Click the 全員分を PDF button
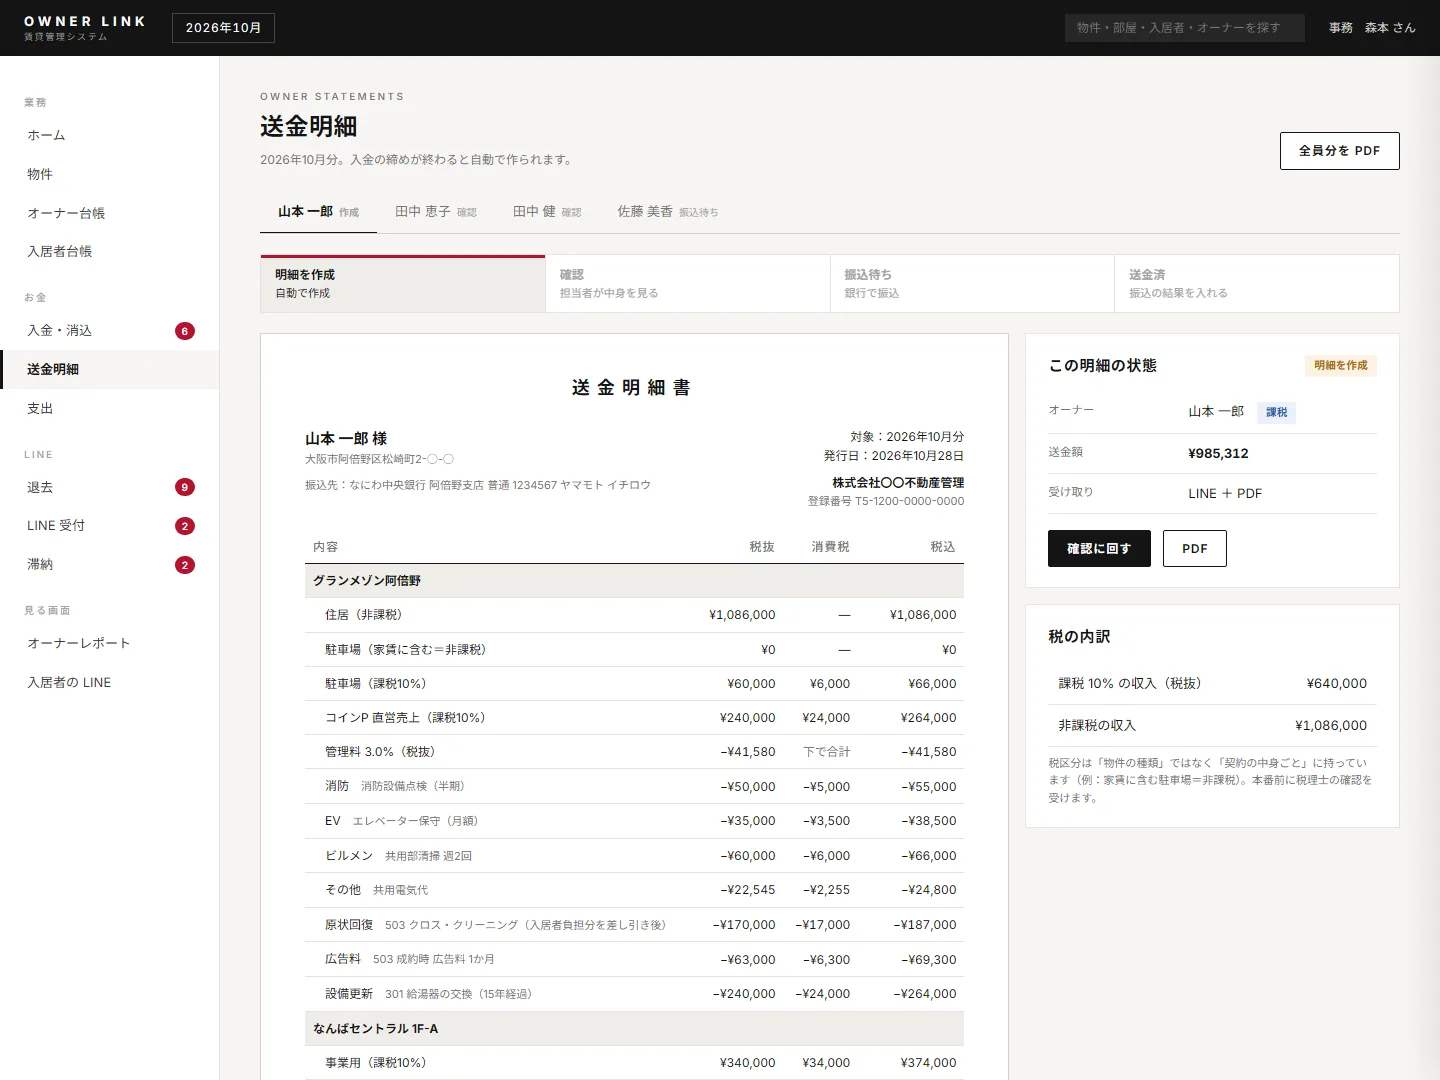1440x1080 pixels. [1339, 151]
